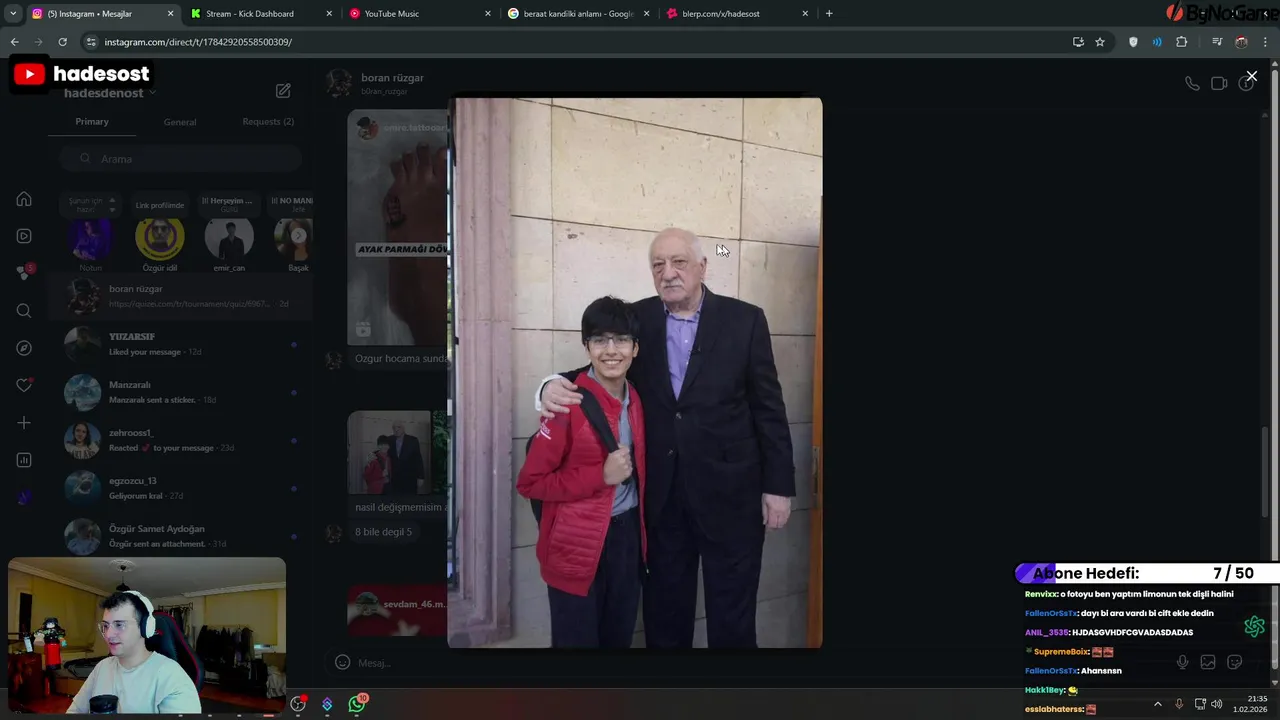Open the zehrooss1_ conversation
Viewport: 1280px width, 720px height.
click(180, 440)
